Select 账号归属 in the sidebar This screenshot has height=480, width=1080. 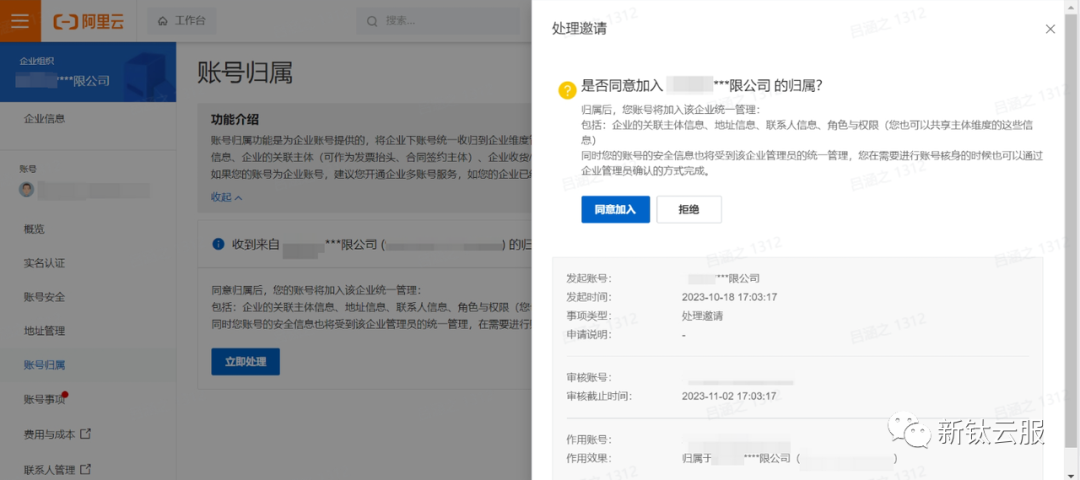(44, 364)
